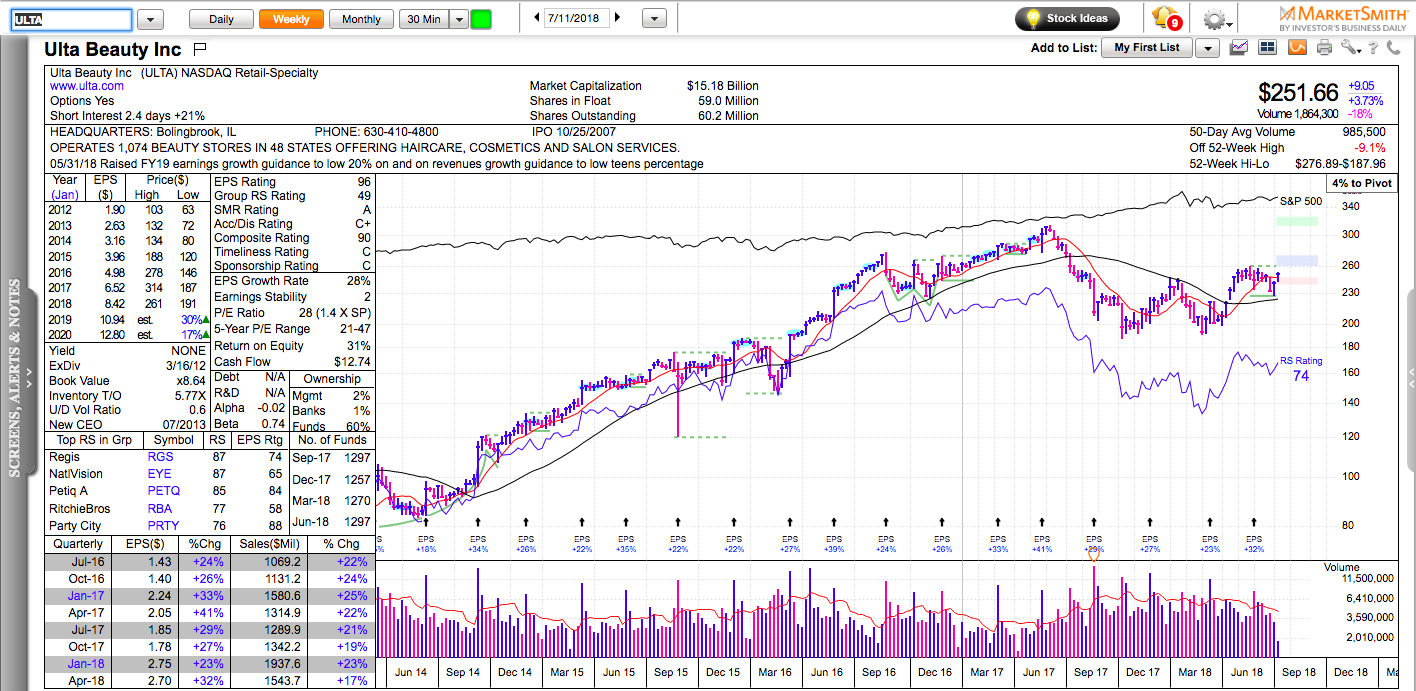
Task: Go to the previous date with left arrow
Action: click(x=537, y=18)
